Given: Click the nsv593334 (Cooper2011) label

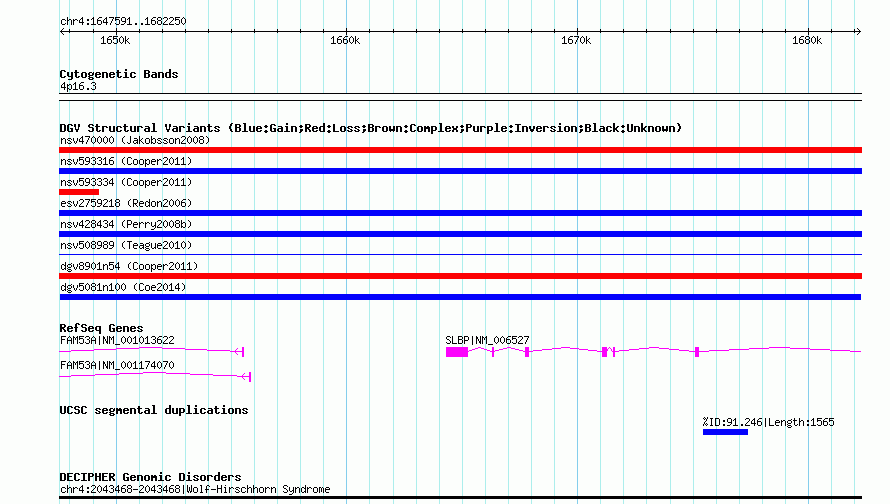Looking at the screenshot, I should point(126,182).
